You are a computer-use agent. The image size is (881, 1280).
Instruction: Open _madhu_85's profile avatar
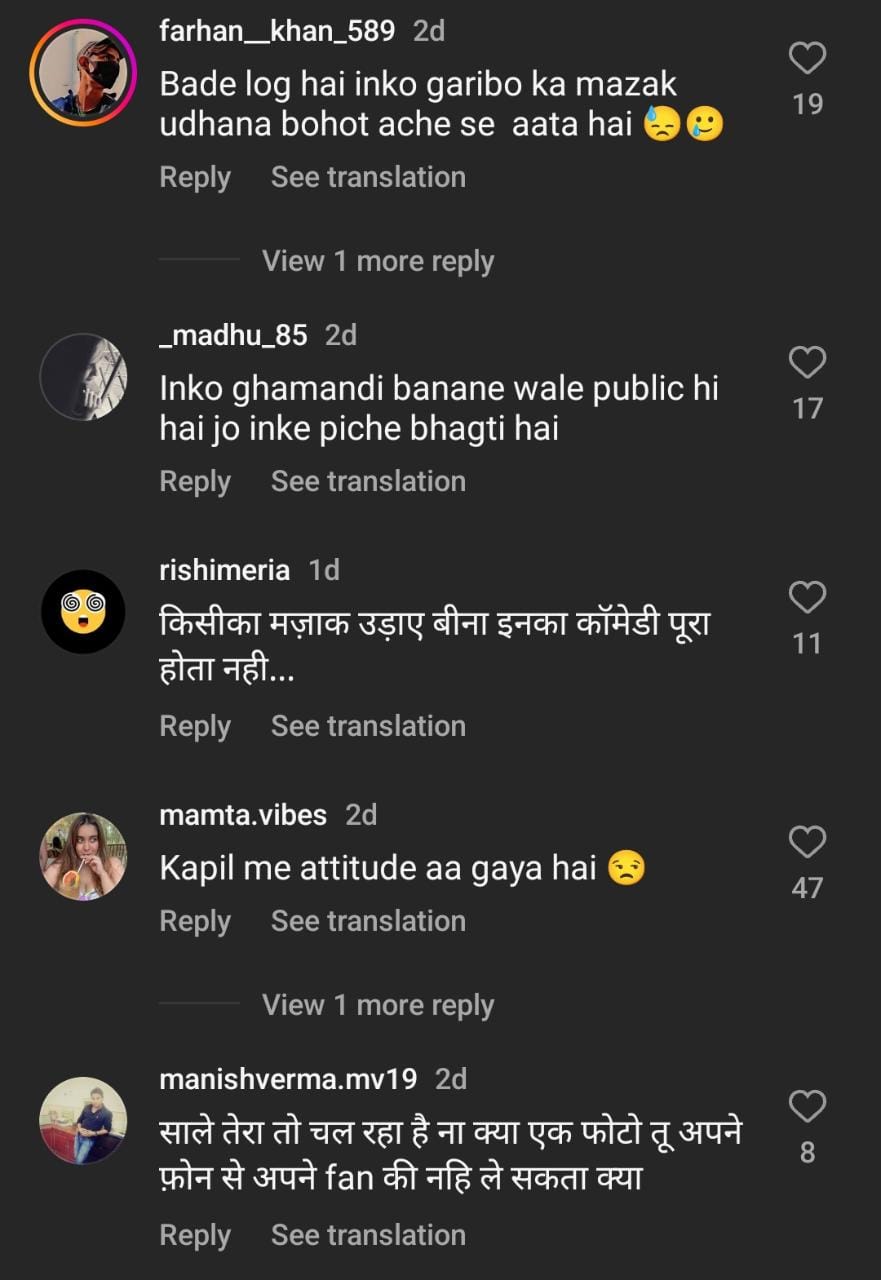(x=83, y=377)
